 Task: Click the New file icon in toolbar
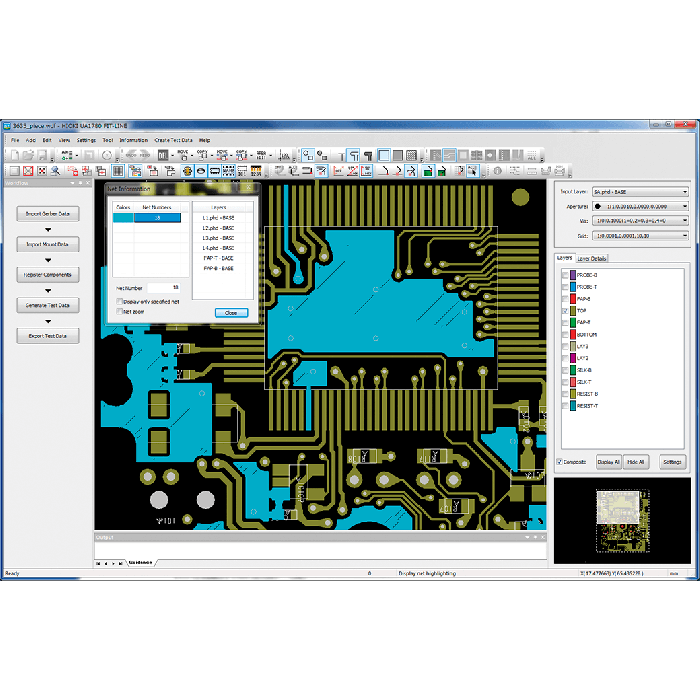[x=14, y=155]
